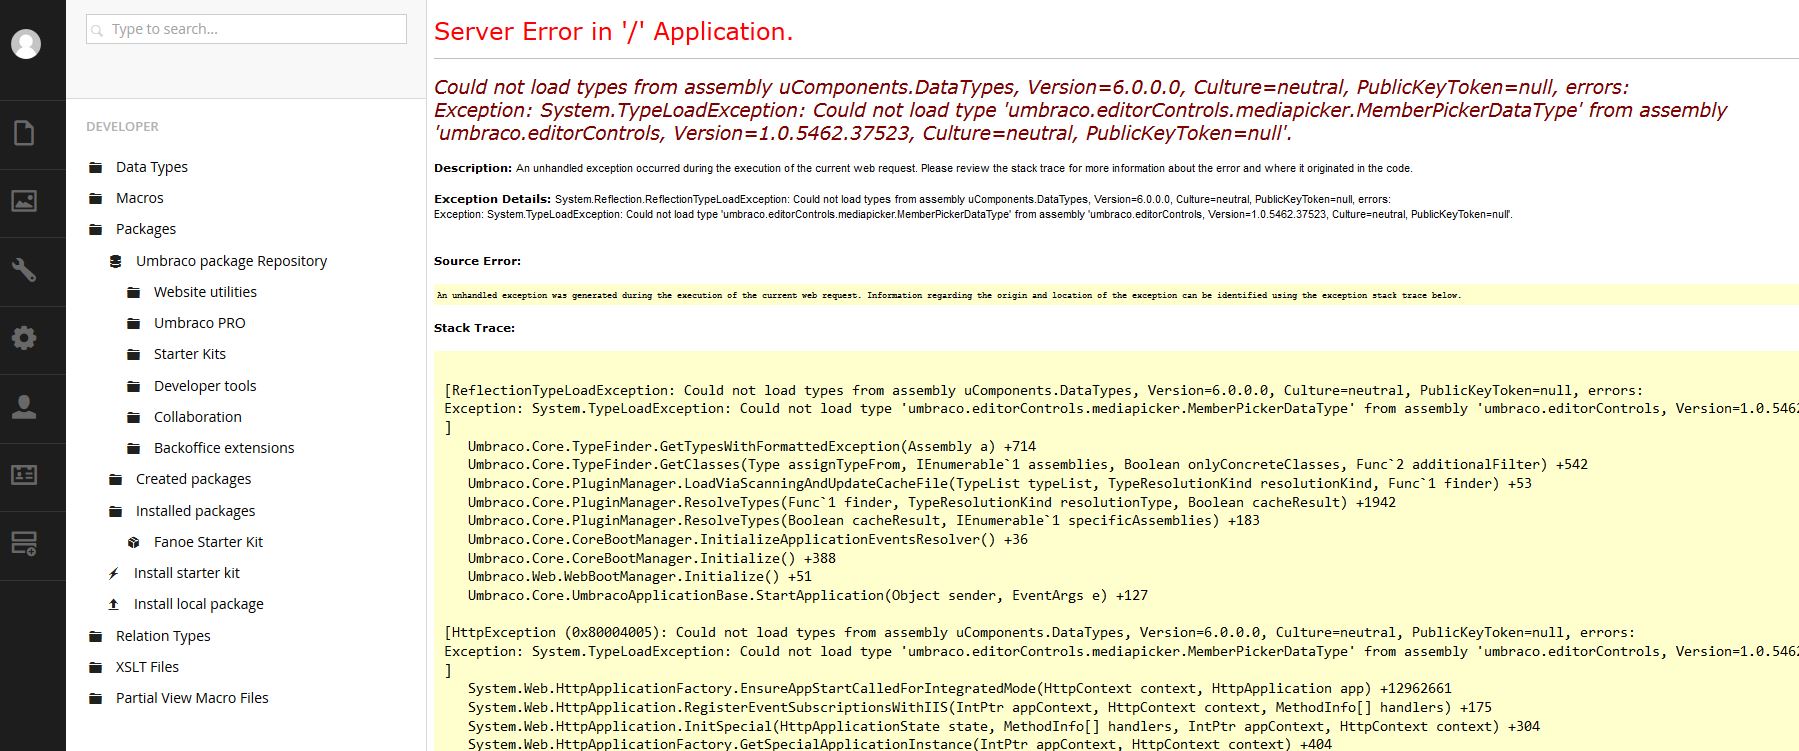Image resolution: width=1799 pixels, height=751 pixels.
Task: Open Fanoe Starter Kit package
Action: click(208, 542)
